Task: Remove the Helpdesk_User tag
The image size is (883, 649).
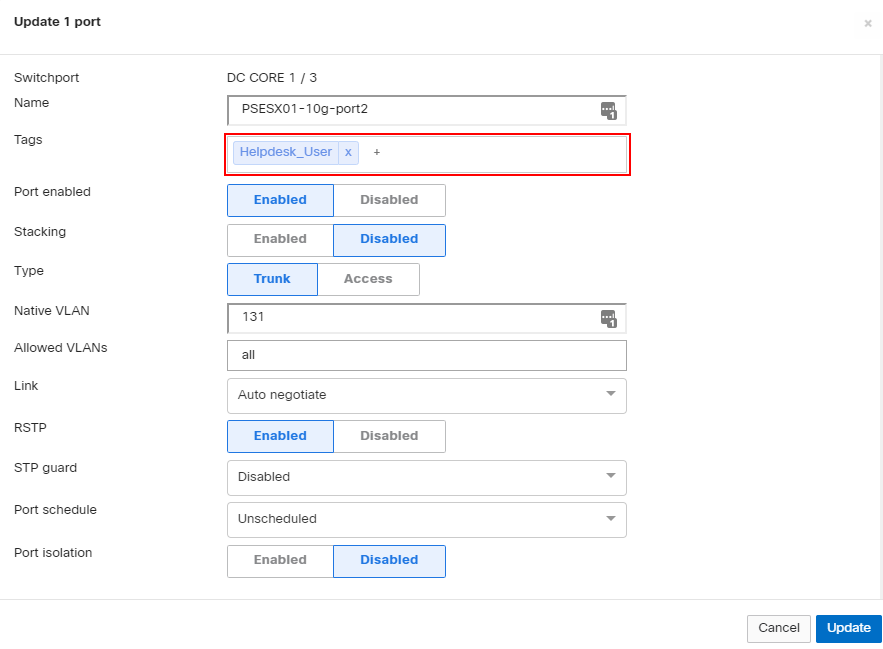Action: (348, 152)
